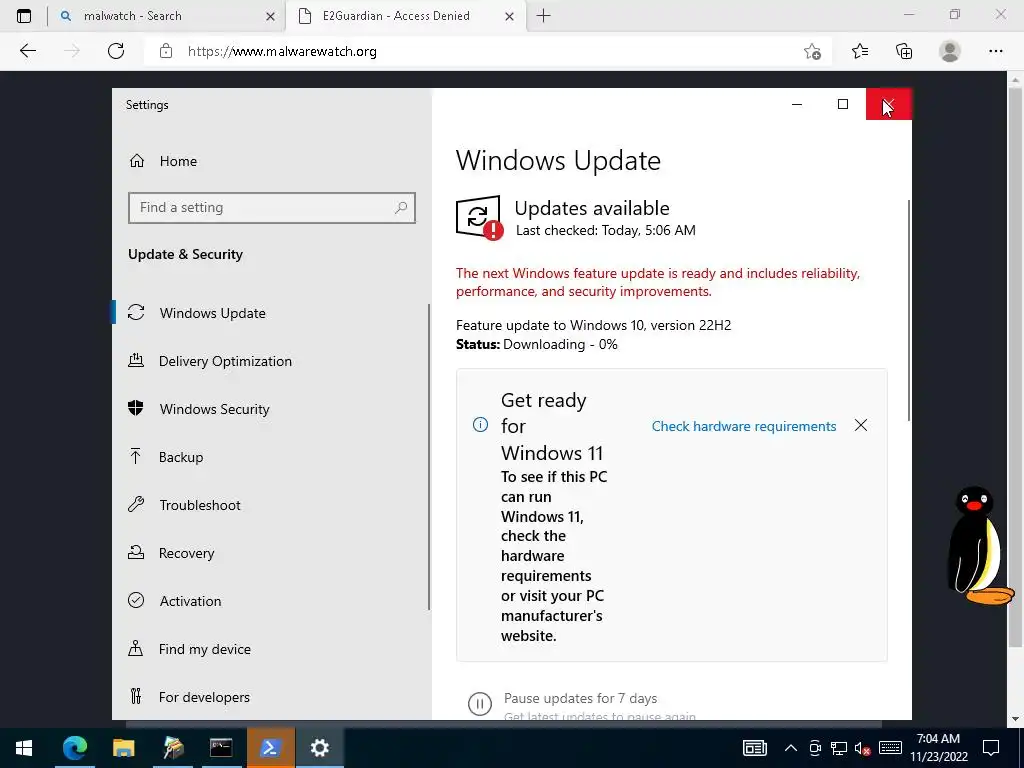Open Delivery Optimization settings
The width and height of the screenshot is (1024, 768).
point(225,361)
